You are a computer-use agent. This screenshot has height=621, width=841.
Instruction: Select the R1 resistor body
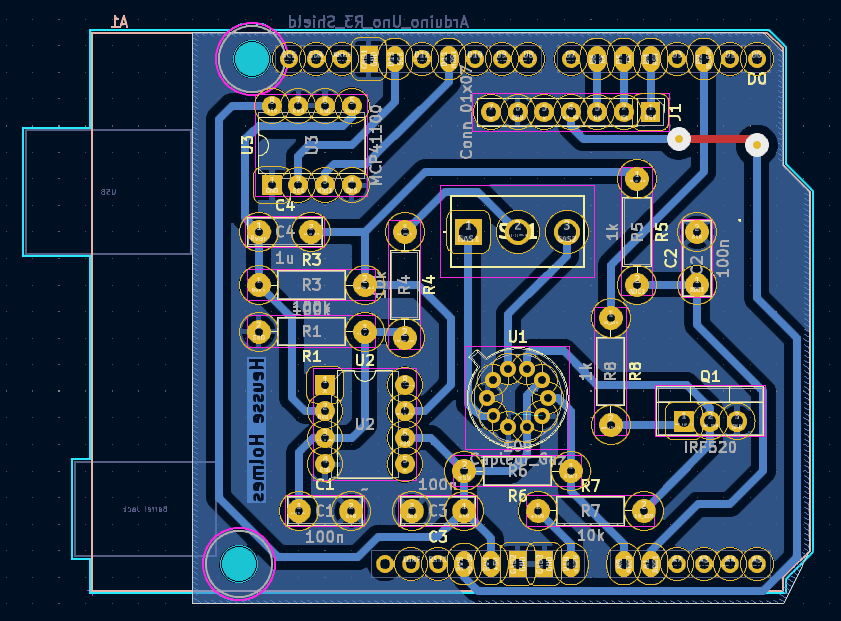coord(312,332)
